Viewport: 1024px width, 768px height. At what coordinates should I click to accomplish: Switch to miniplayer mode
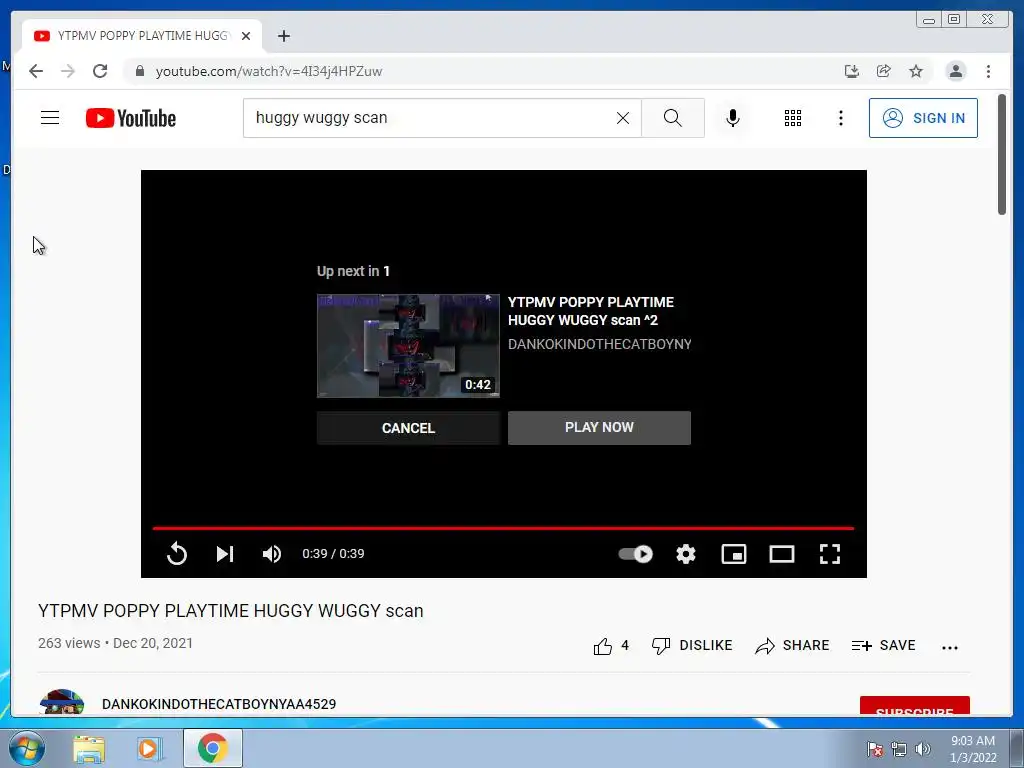point(734,554)
